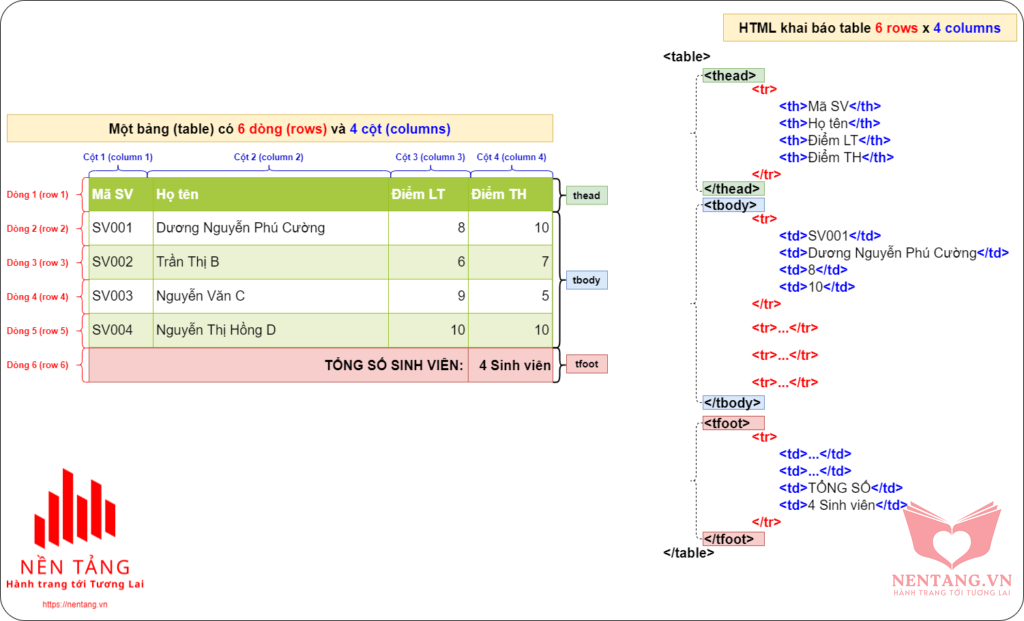Image resolution: width=1024 pixels, height=621 pixels.
Task: Click the '4 Sinh viên' footer cell
Action: [x=511, y=365]
